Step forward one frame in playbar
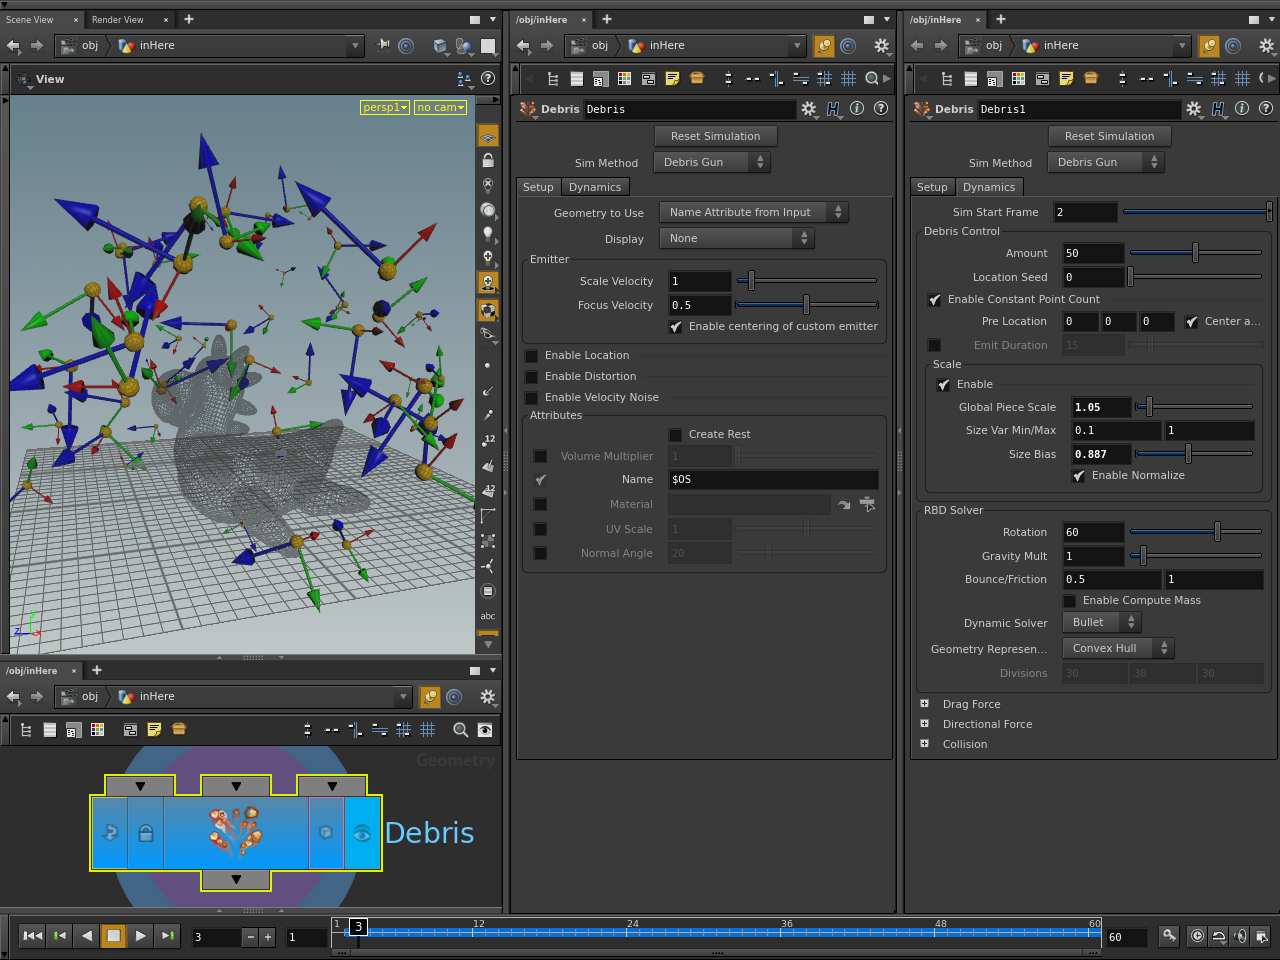Viewport: 1280px width, 960px height. pos(167,936)
